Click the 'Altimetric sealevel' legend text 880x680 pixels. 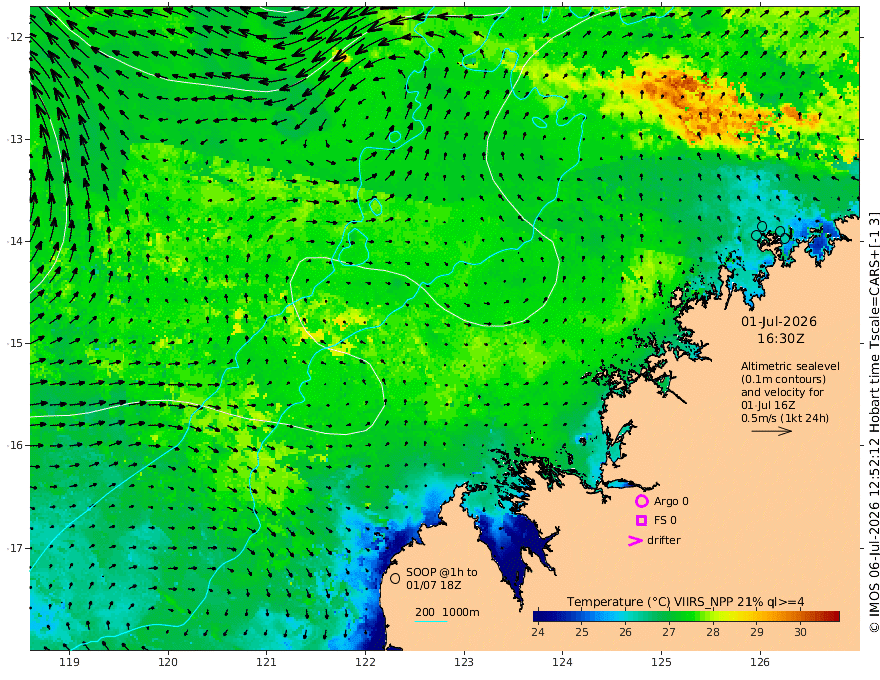pyautogui.click(x=790, y=366)
